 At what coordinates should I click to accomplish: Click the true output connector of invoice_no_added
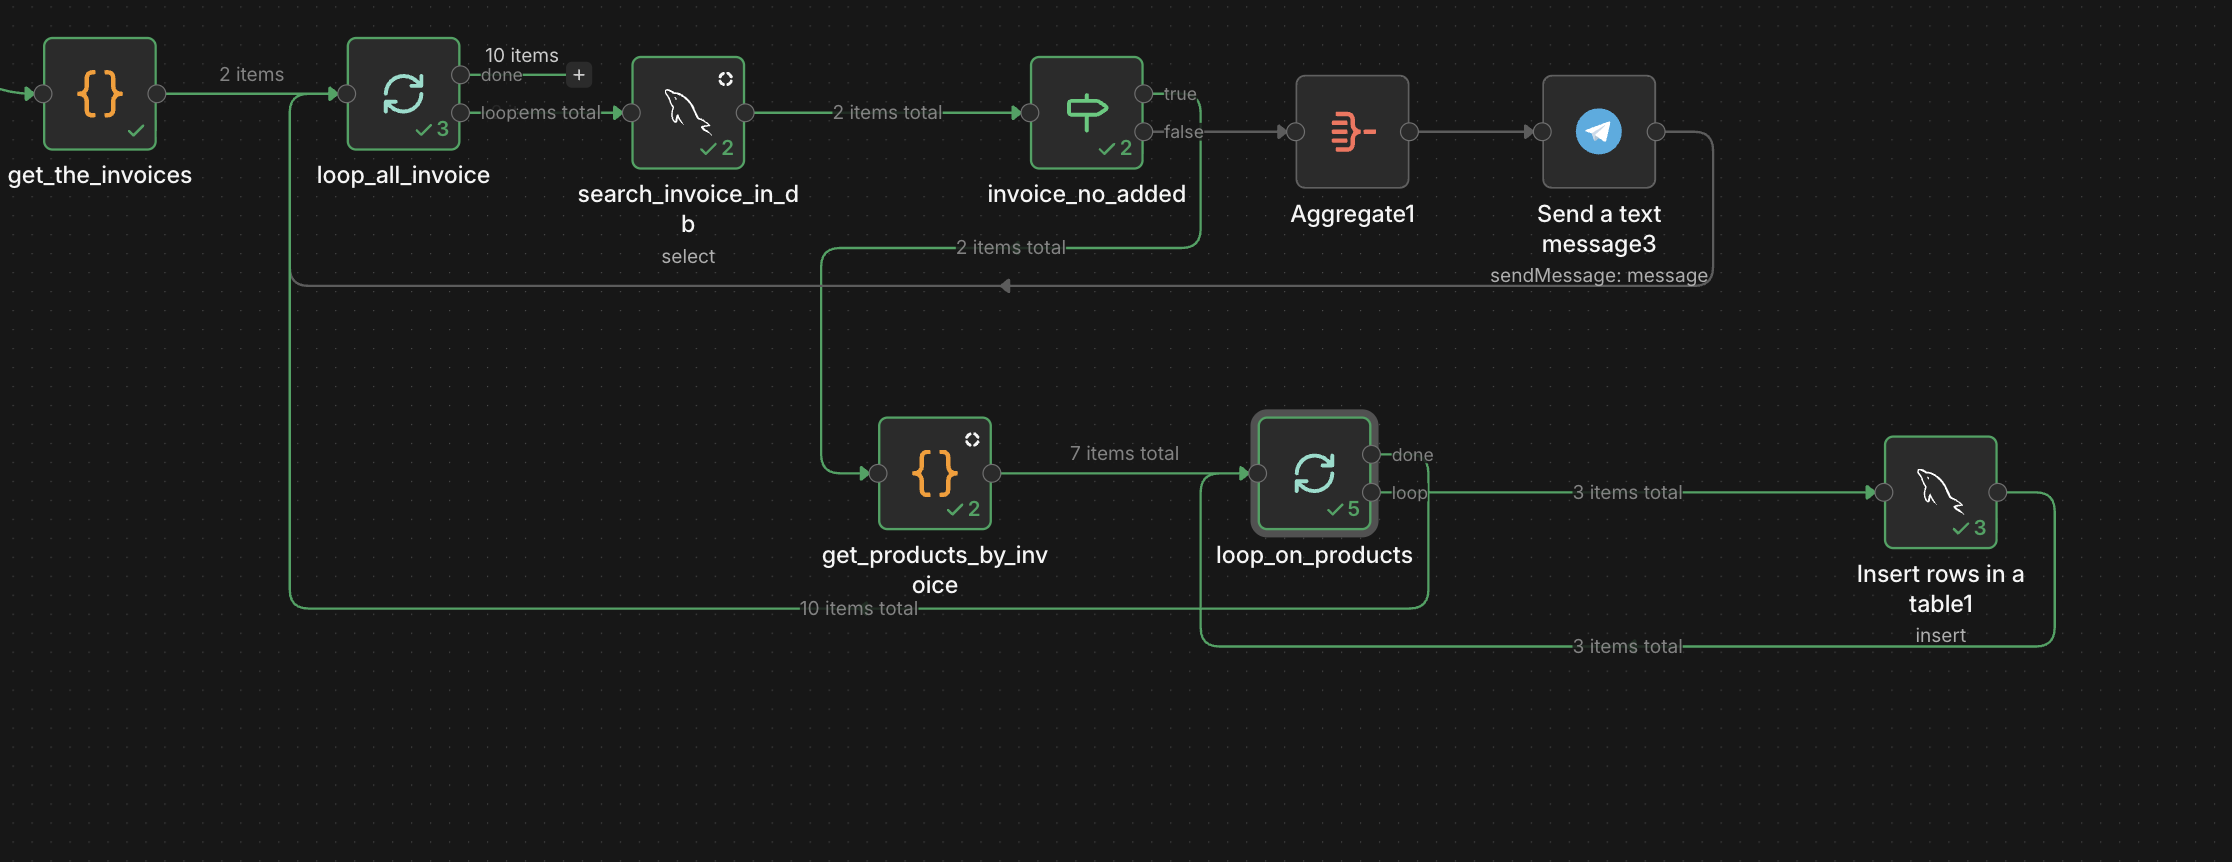point(1143,94)
